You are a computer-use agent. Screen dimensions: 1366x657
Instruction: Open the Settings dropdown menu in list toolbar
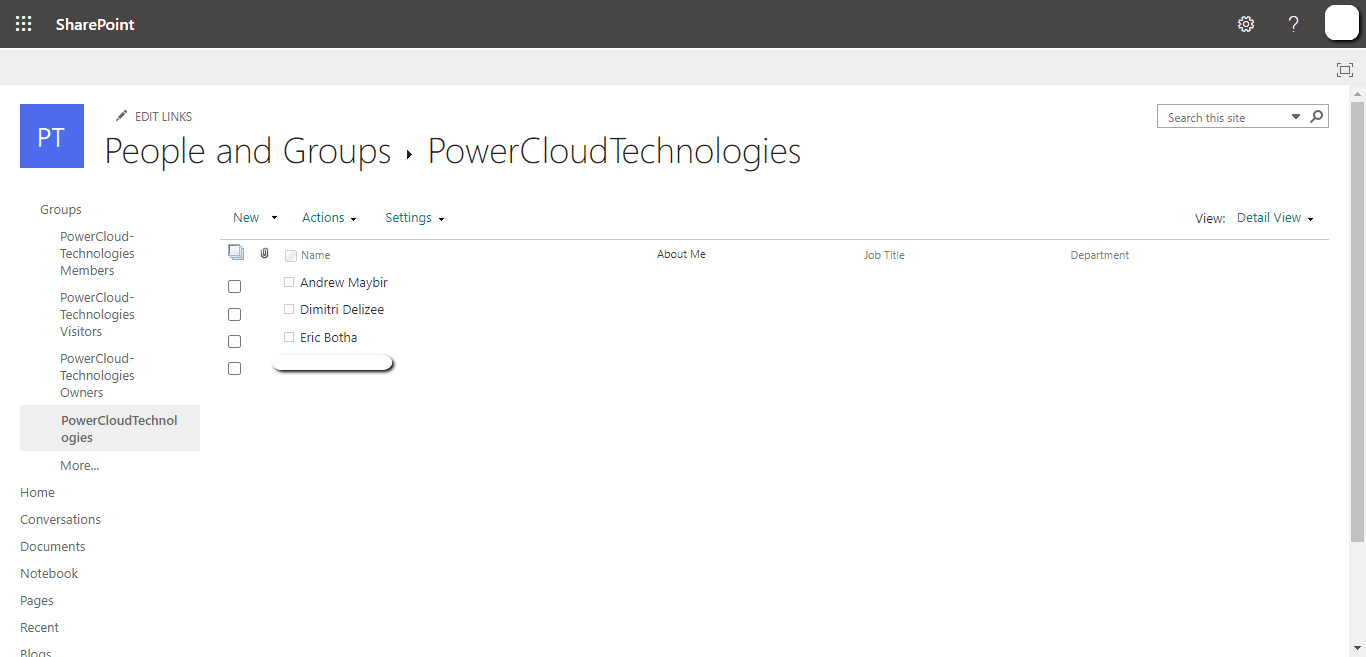point(414,218)
